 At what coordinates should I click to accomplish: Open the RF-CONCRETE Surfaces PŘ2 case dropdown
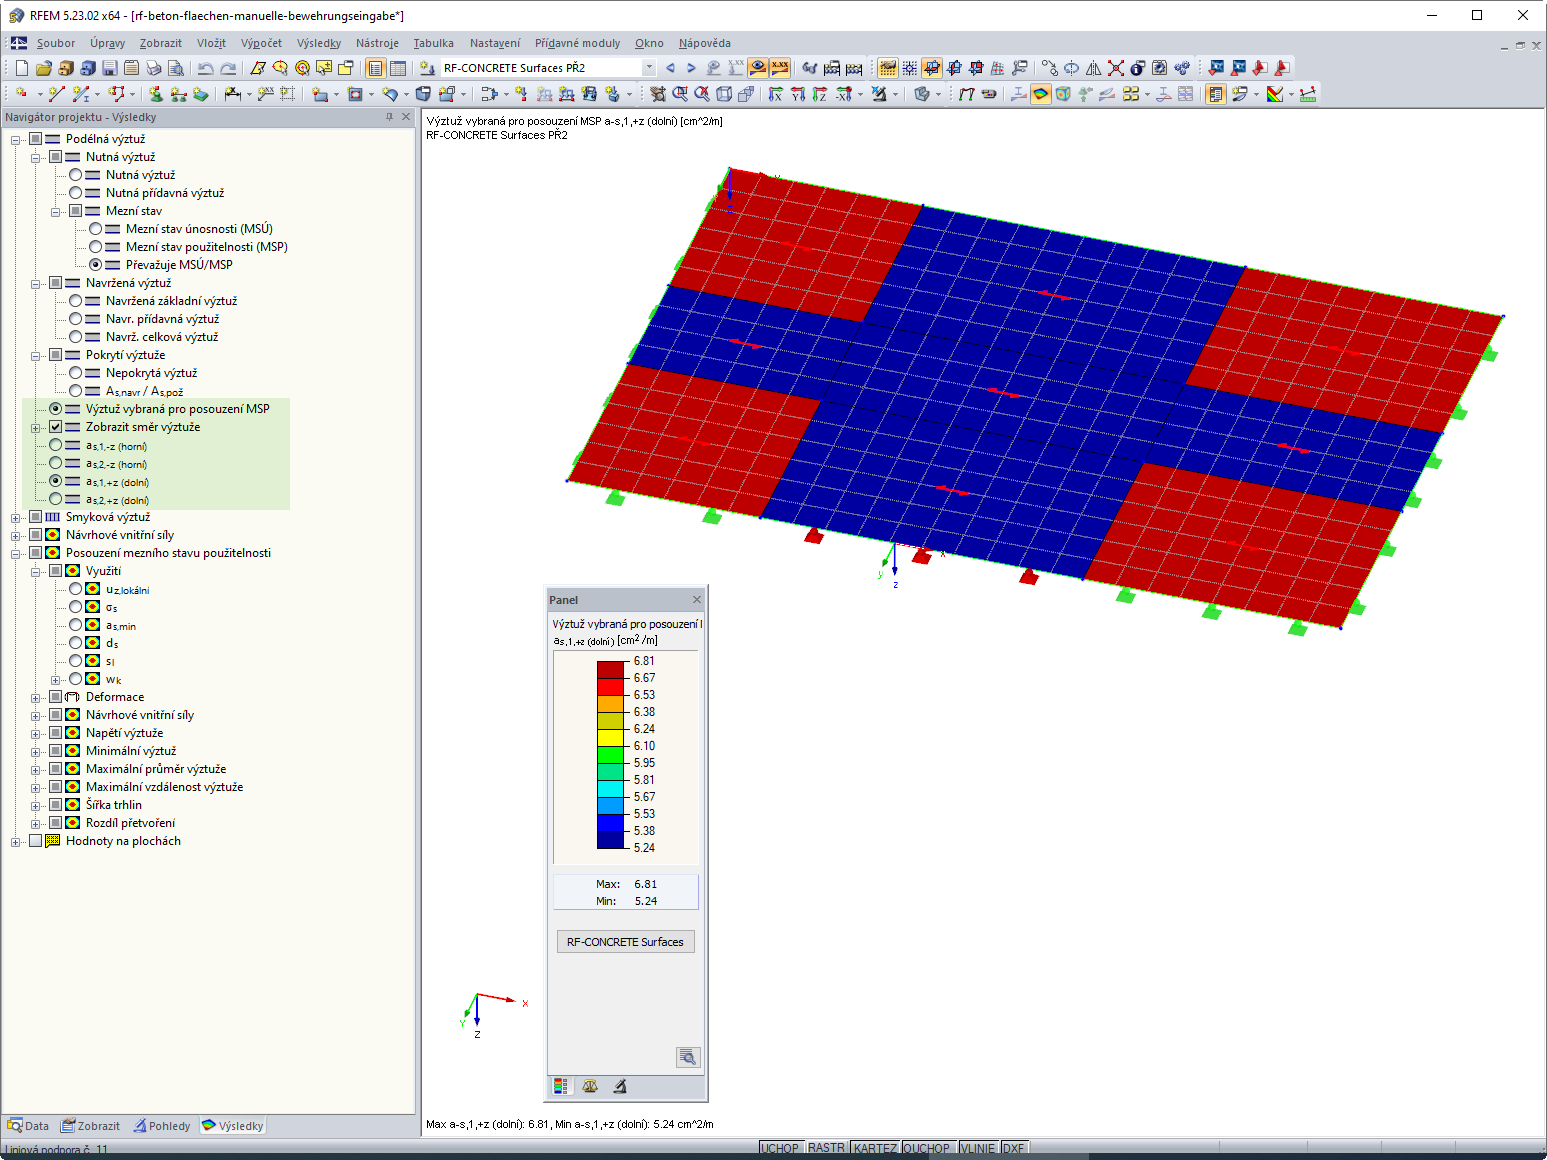coord(649,68)
